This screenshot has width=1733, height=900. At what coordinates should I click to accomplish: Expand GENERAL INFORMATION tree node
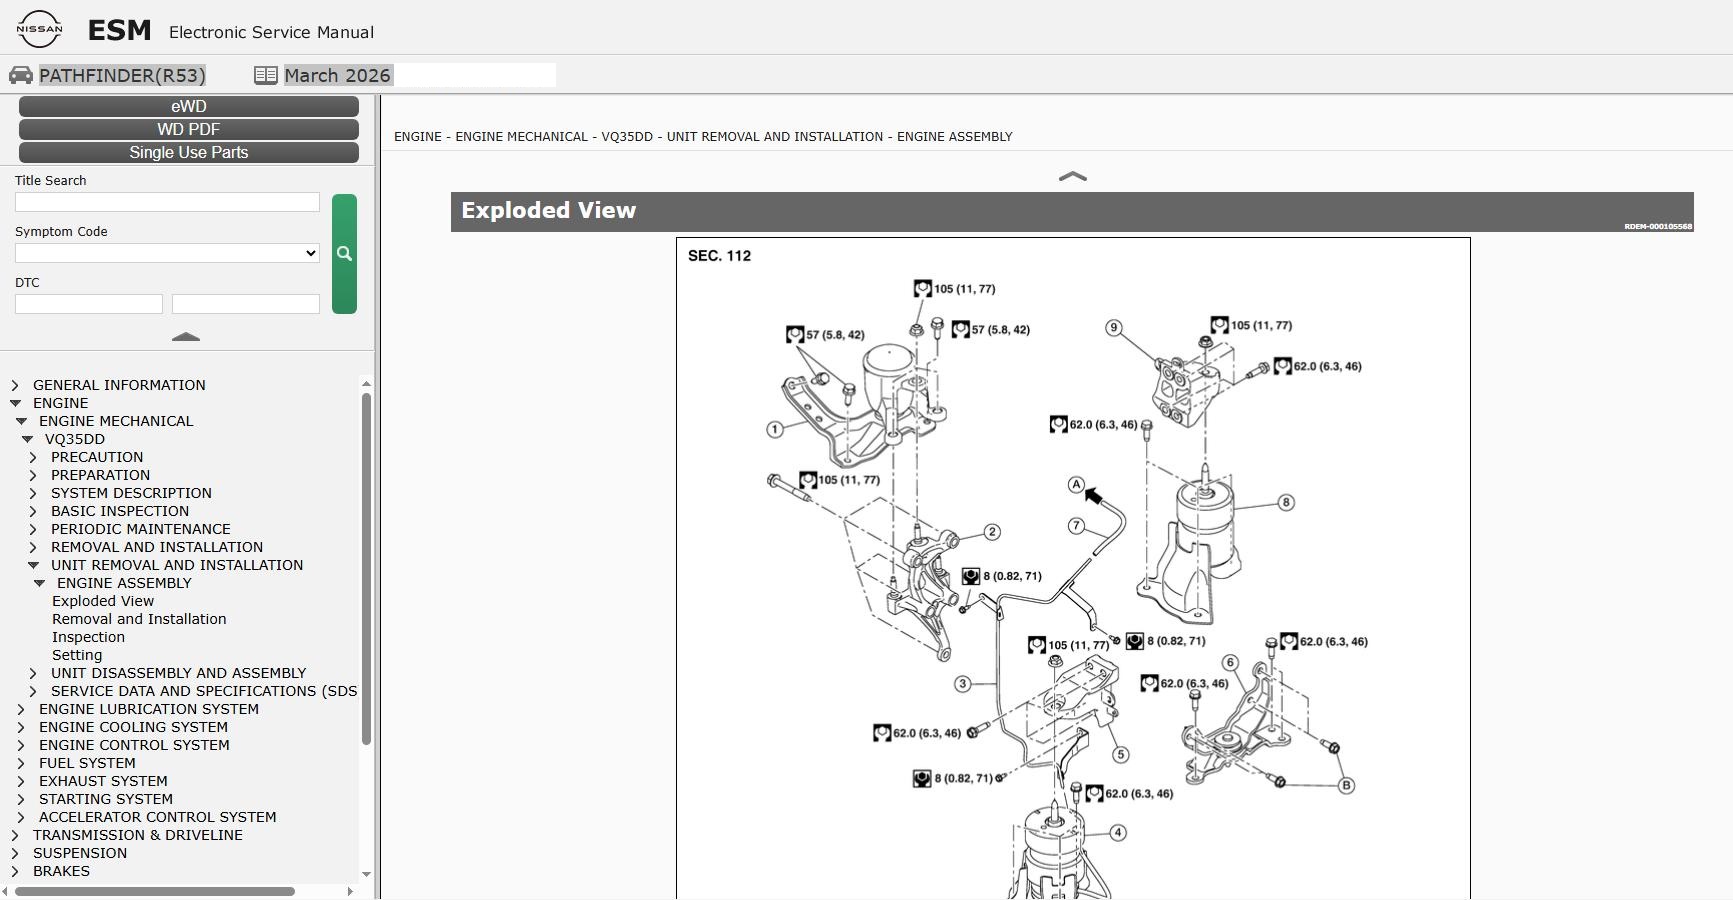click(15, 385)
